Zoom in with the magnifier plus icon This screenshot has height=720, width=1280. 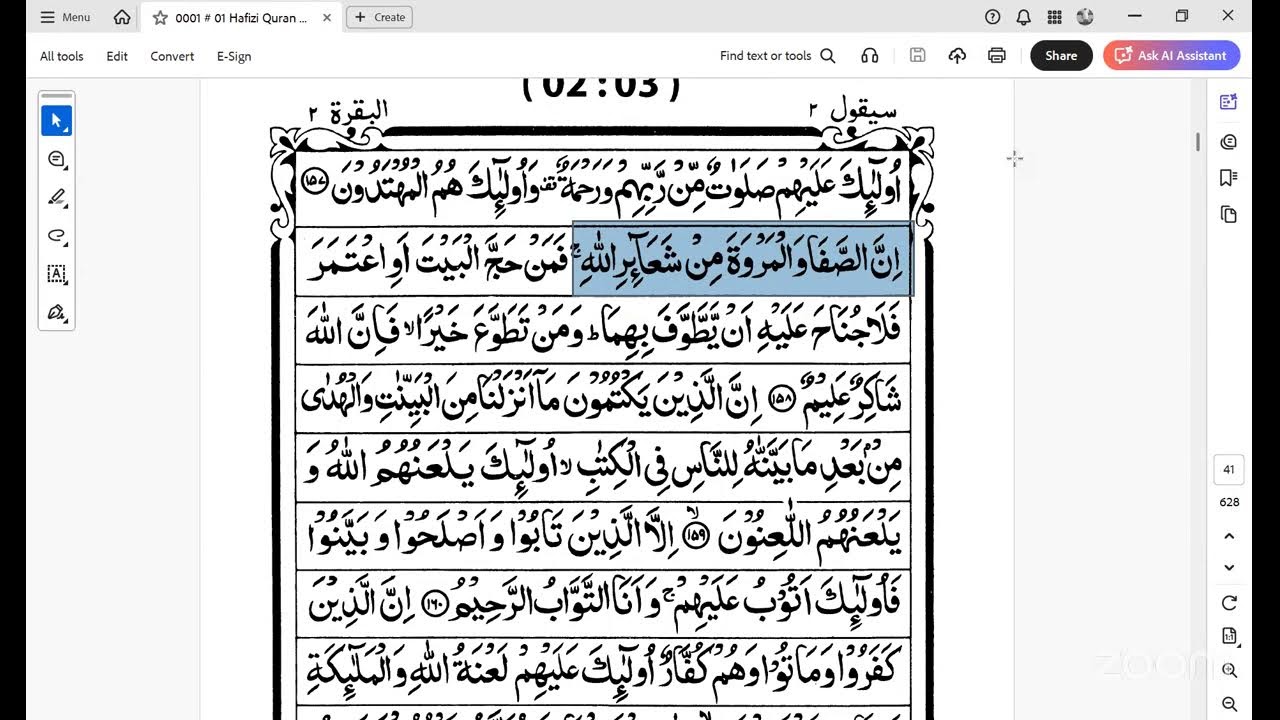(1229, 670)
